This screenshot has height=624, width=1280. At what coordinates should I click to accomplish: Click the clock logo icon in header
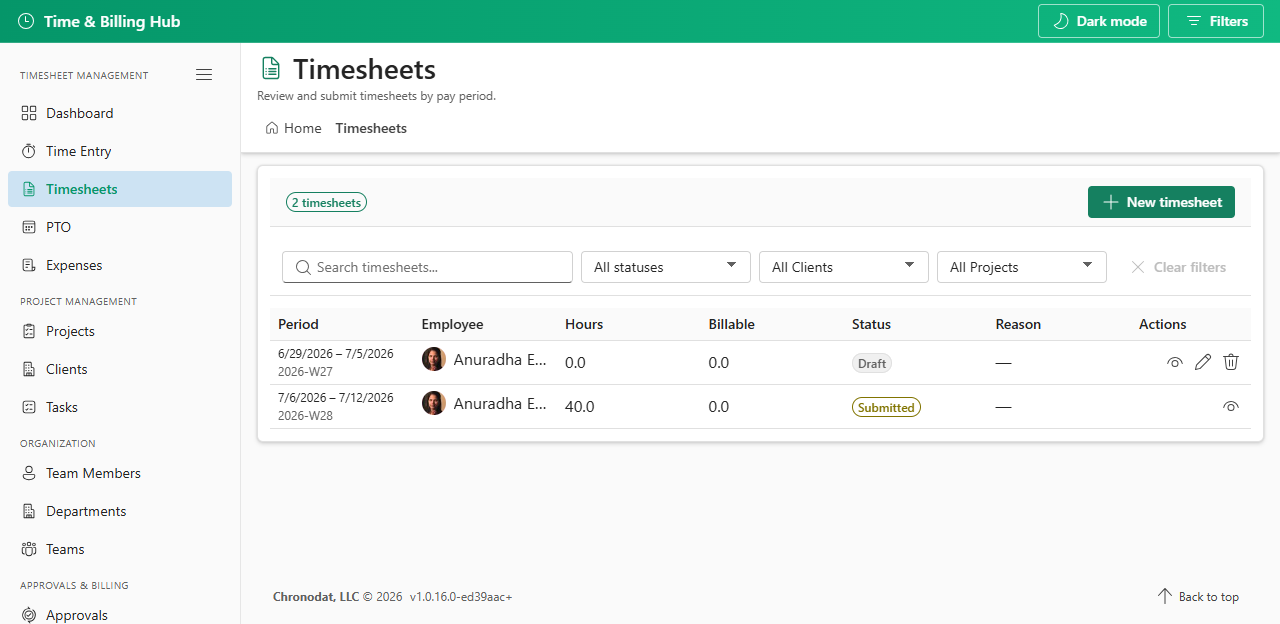tap(26, 21)
